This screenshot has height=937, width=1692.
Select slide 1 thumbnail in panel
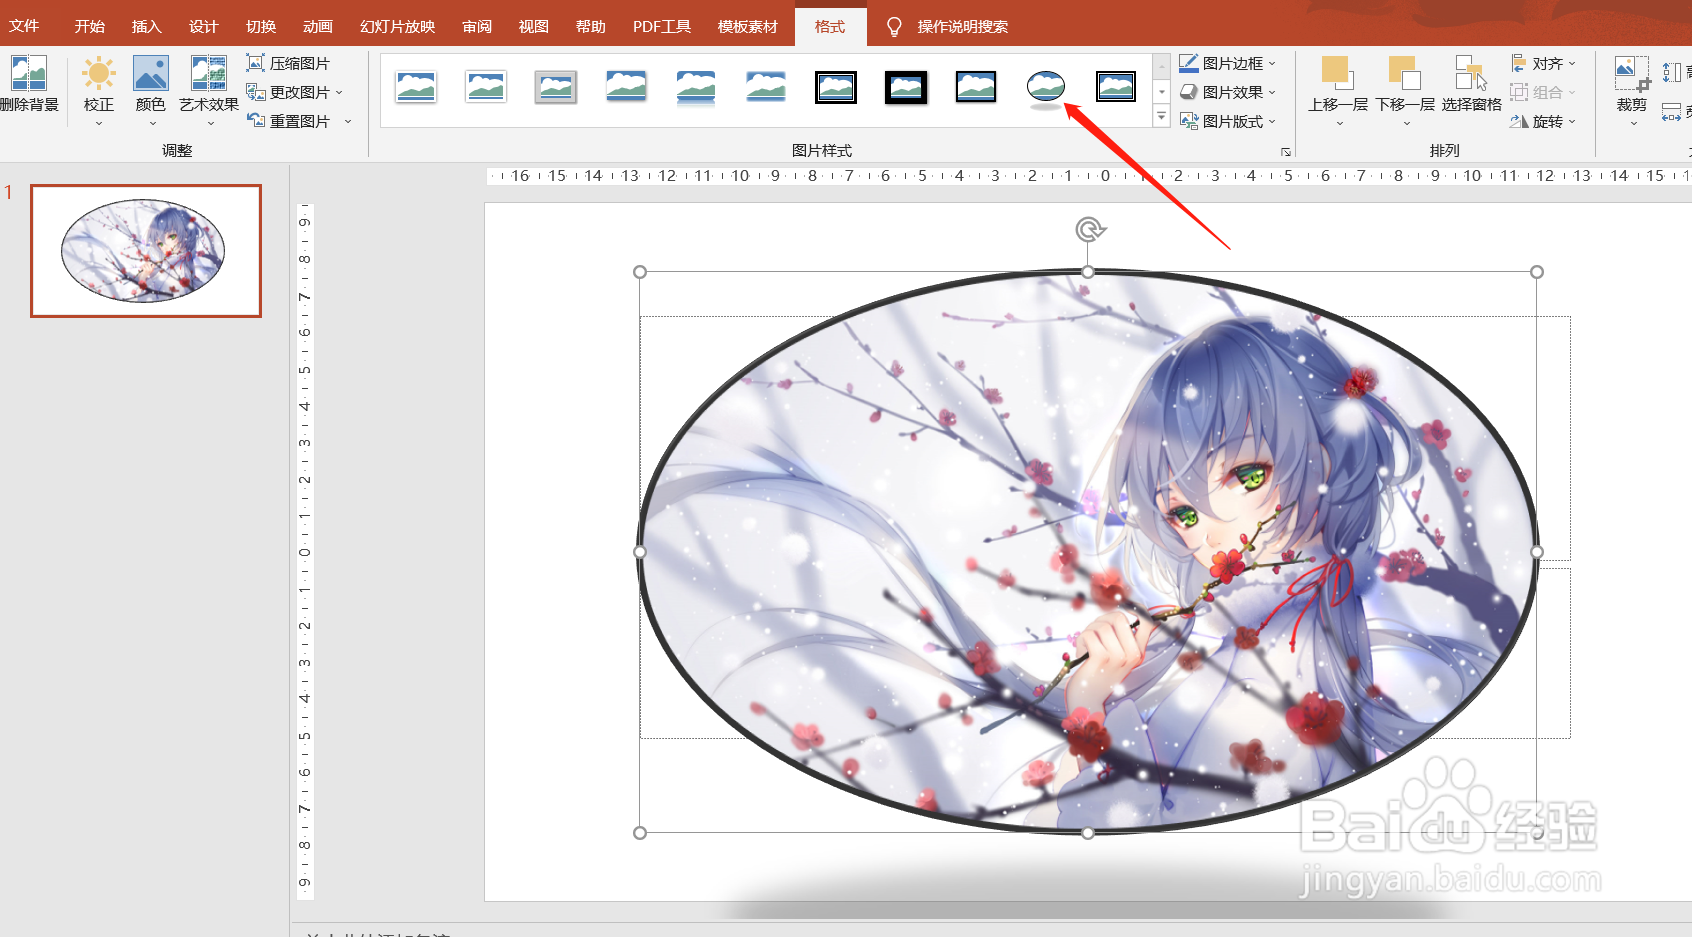[146, 251]
